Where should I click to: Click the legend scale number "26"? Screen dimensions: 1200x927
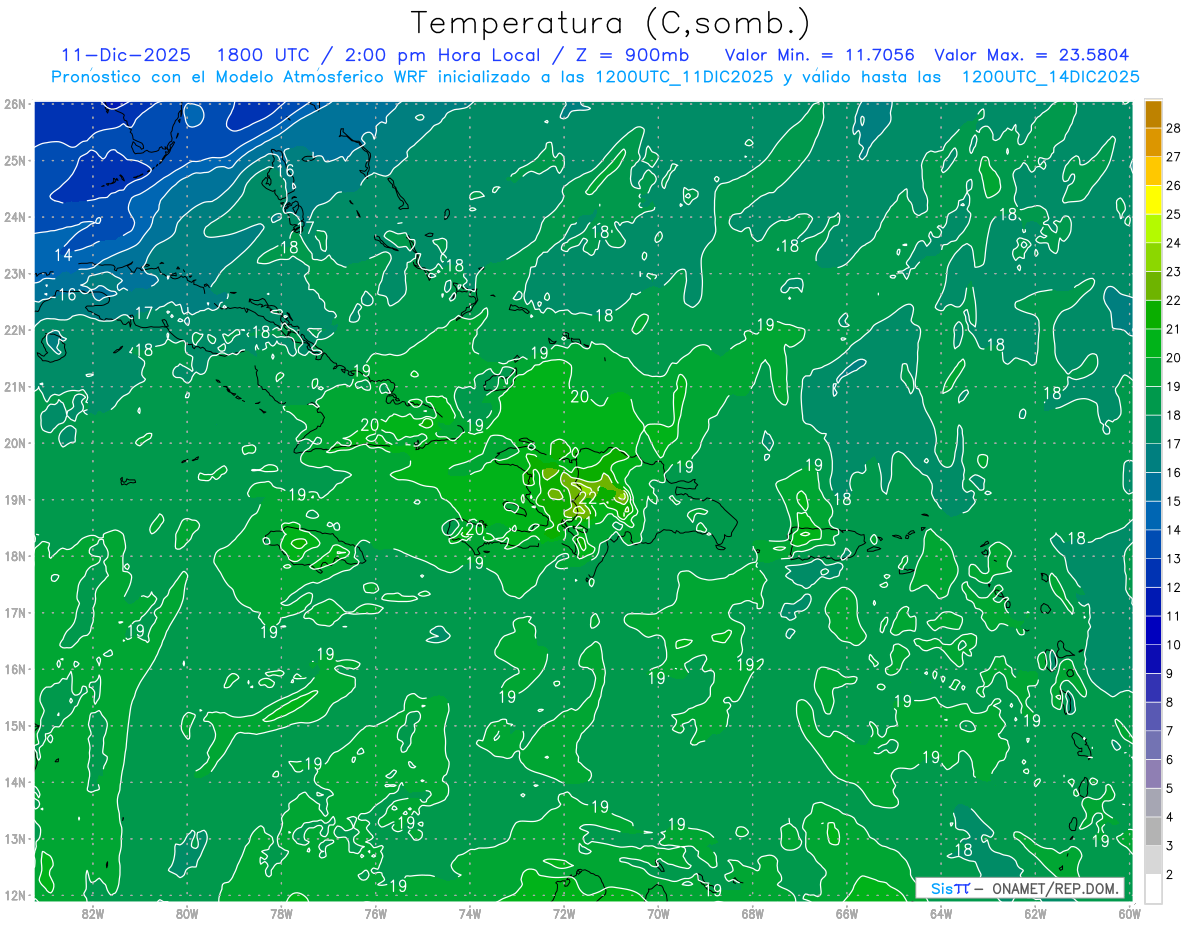1174,186
